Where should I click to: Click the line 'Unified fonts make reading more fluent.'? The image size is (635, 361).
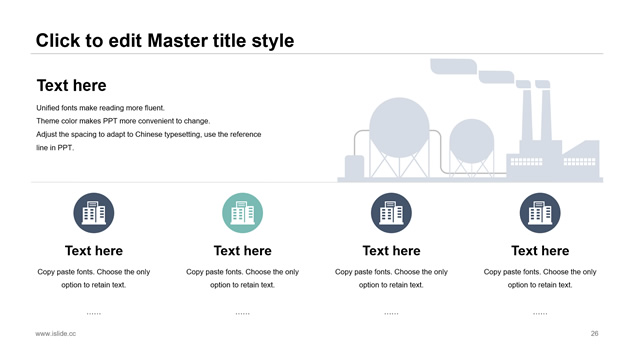point(100,108)
